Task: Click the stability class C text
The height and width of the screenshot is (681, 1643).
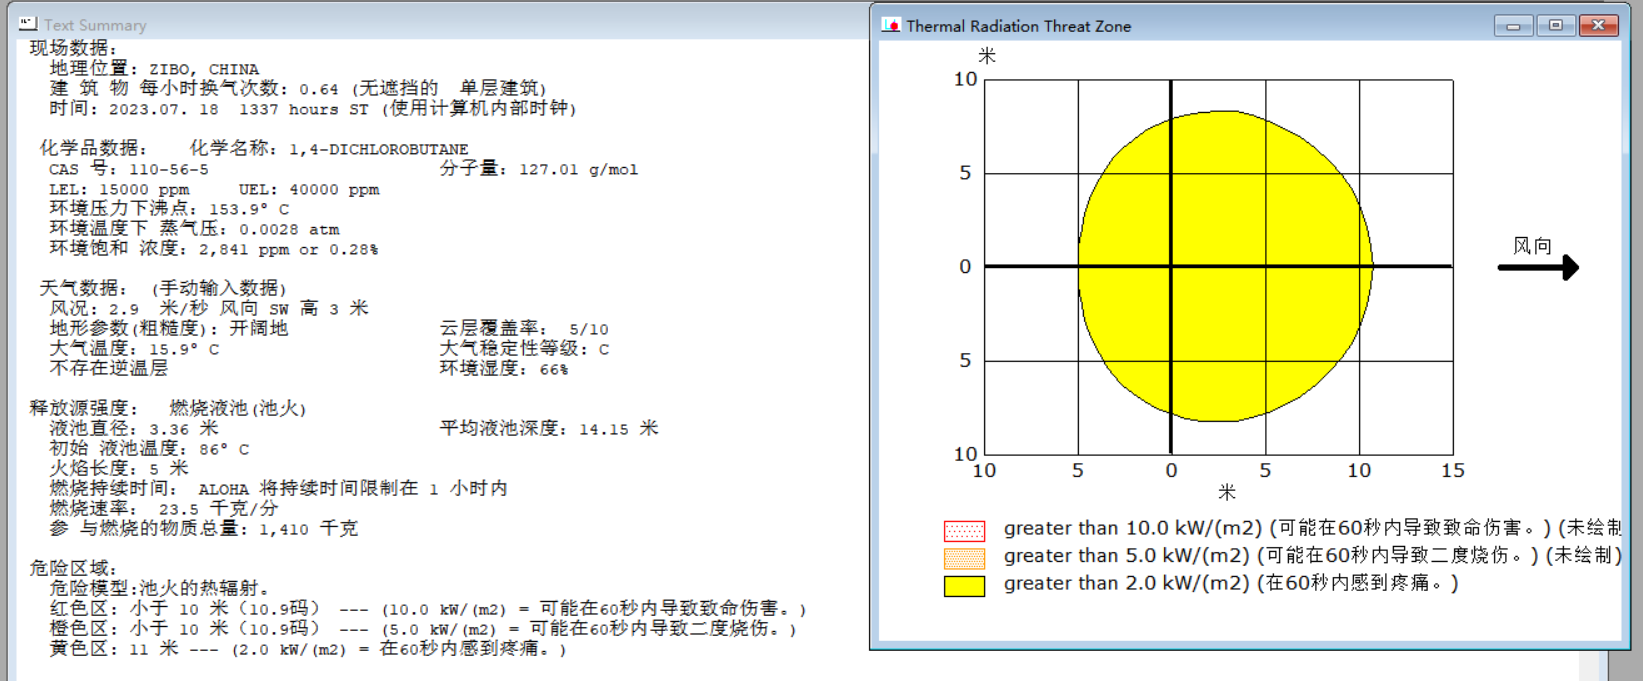Action: coord(524,349)
